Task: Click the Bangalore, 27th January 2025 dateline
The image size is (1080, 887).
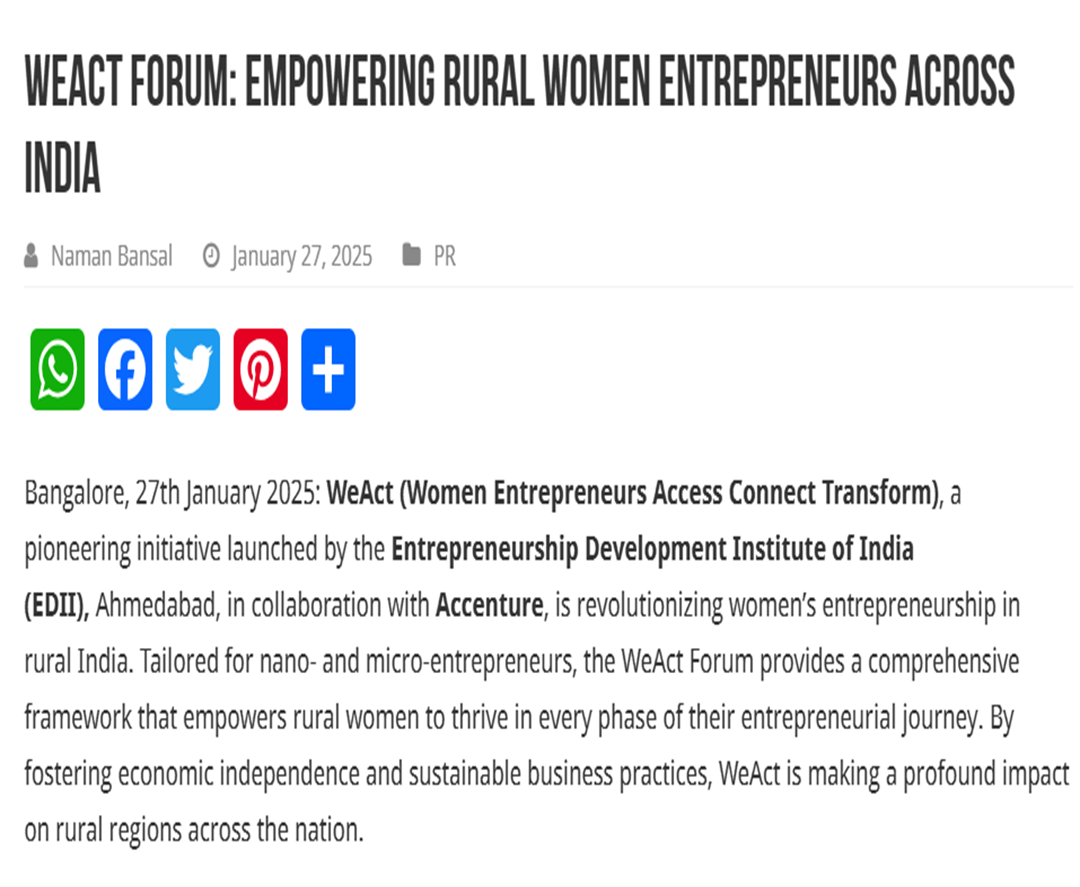Action: coord(172,494)
